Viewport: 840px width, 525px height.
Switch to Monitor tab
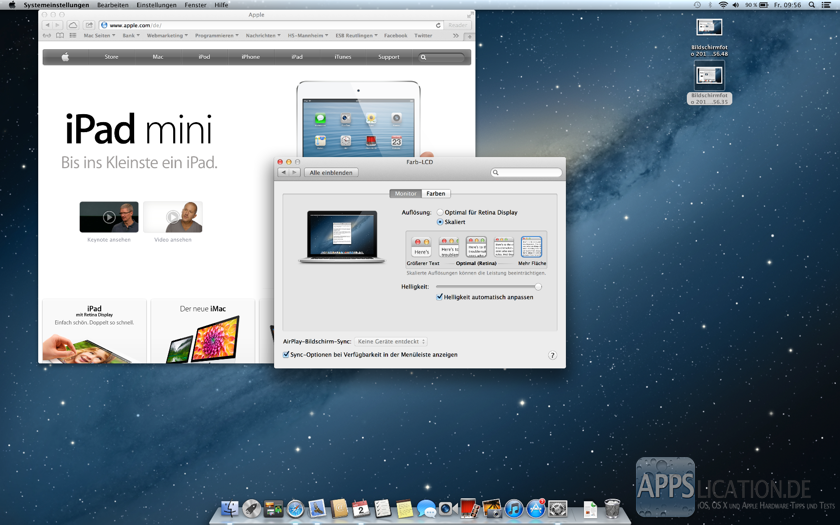tap(406, 193)
